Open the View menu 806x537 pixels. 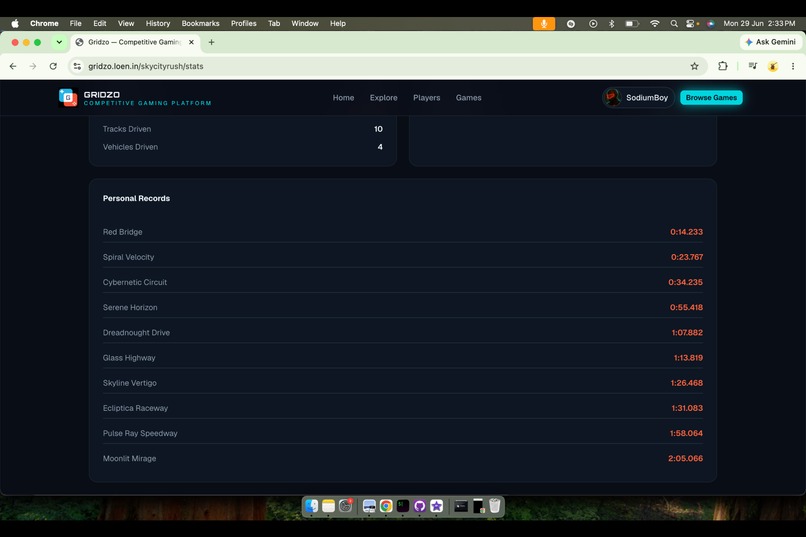[126, 23]
